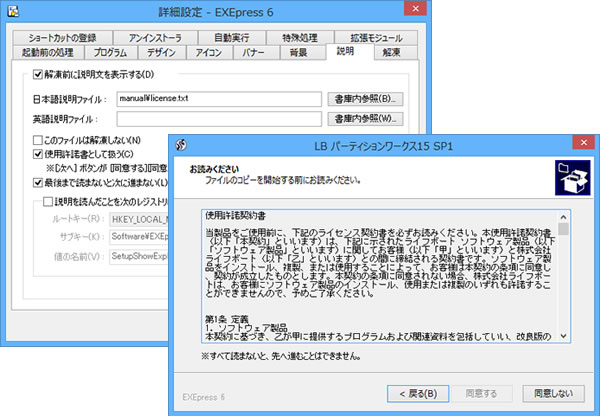Toggle 最後まで読まないと次に進まない checkbox
Image resolution: width=600 pixels, height=416 pixels.
(38, 183)
